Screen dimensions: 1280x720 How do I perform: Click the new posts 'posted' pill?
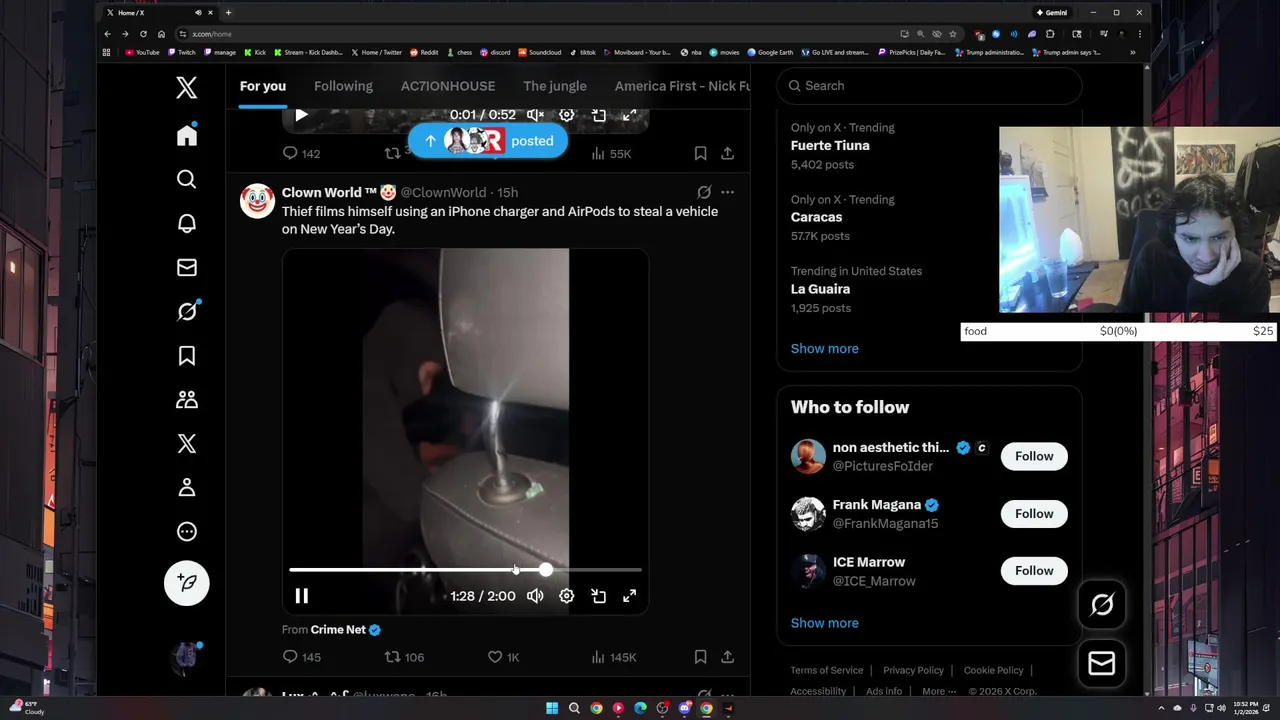coord(488,141)
